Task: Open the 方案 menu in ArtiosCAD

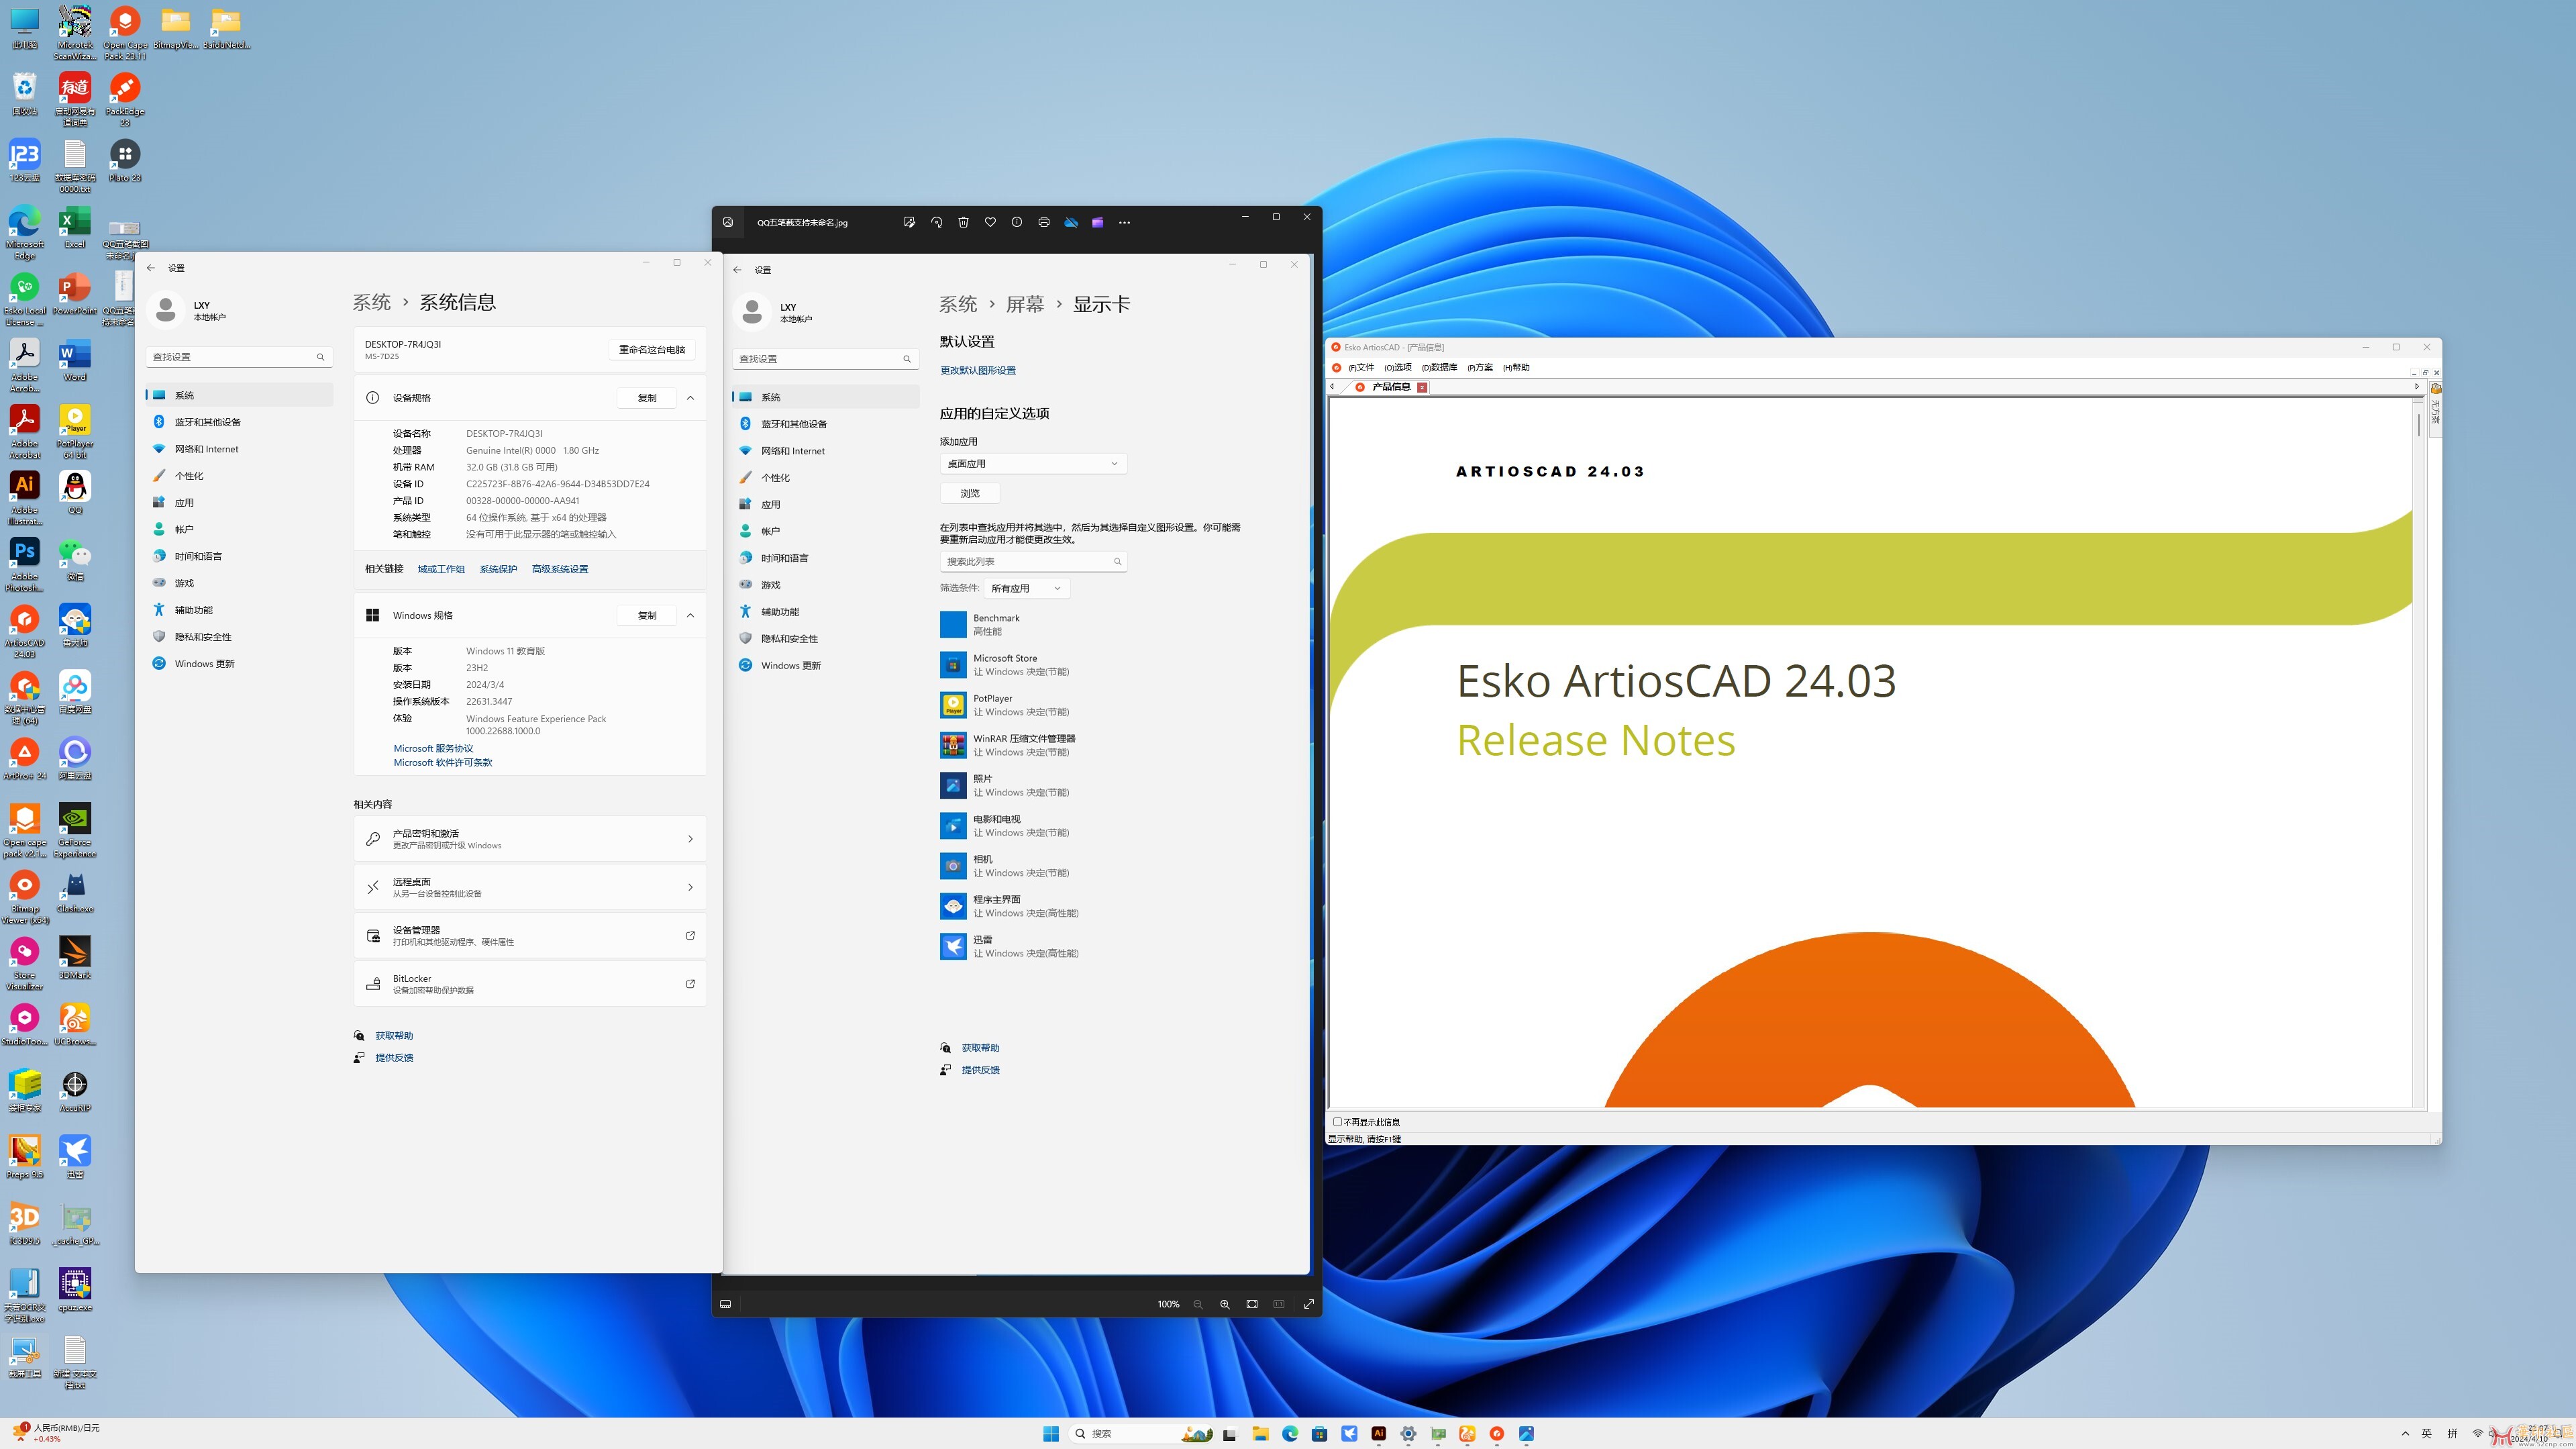Action: (1480, 368)
